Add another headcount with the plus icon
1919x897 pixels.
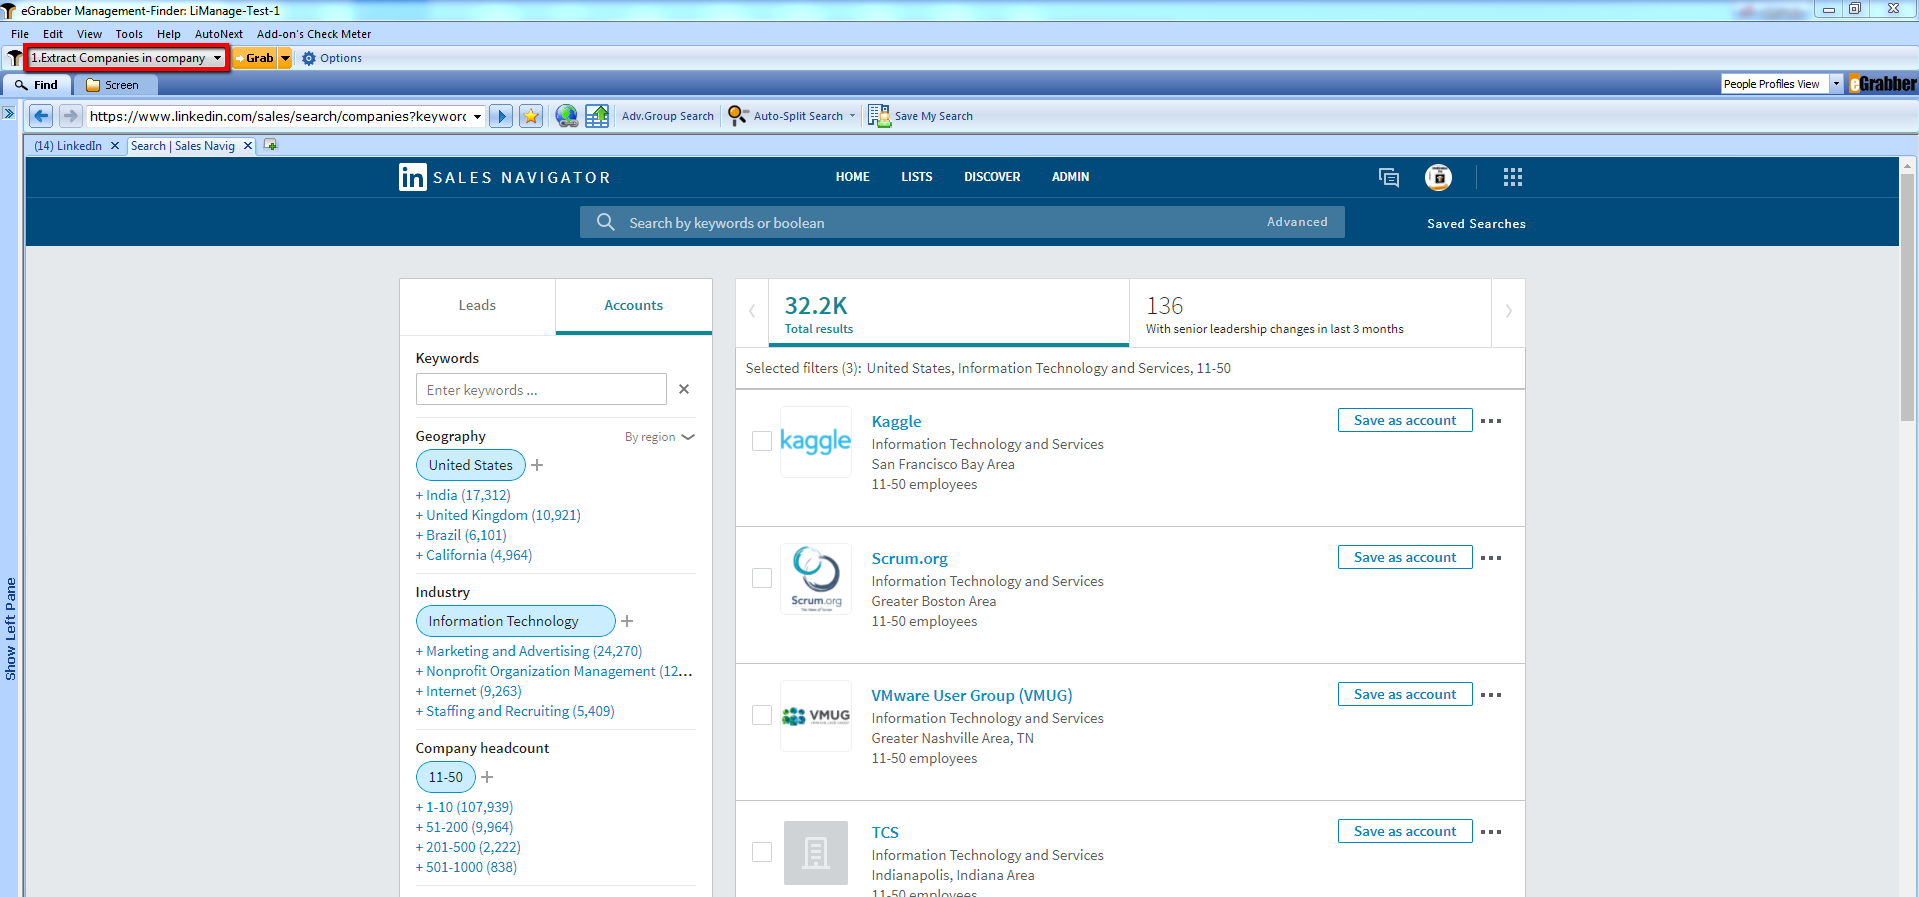pos(487,777)
